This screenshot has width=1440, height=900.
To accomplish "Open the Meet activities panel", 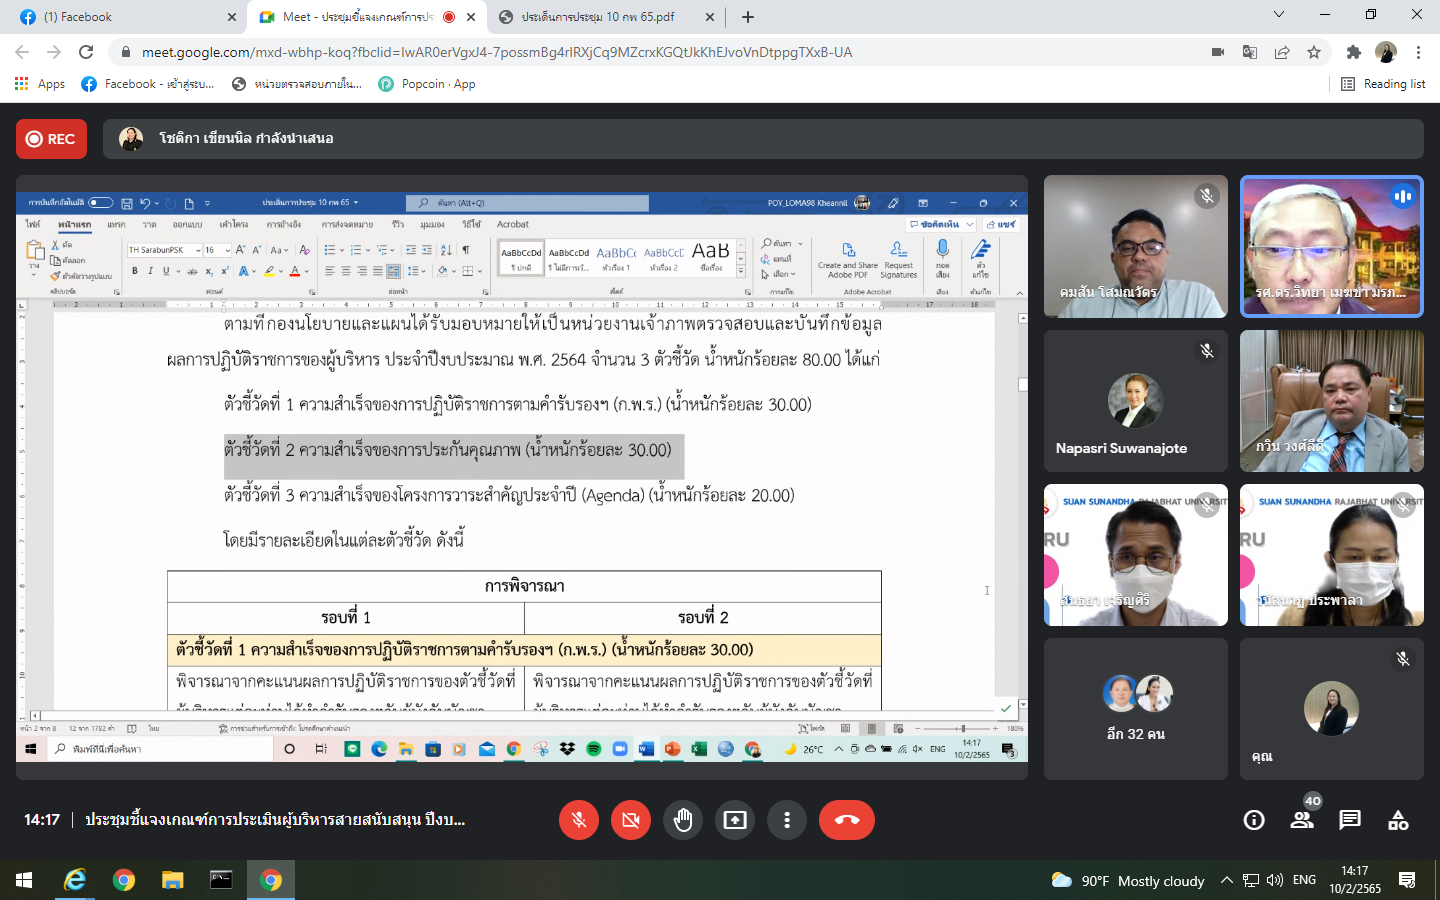I will click(x=1398, y=821).
